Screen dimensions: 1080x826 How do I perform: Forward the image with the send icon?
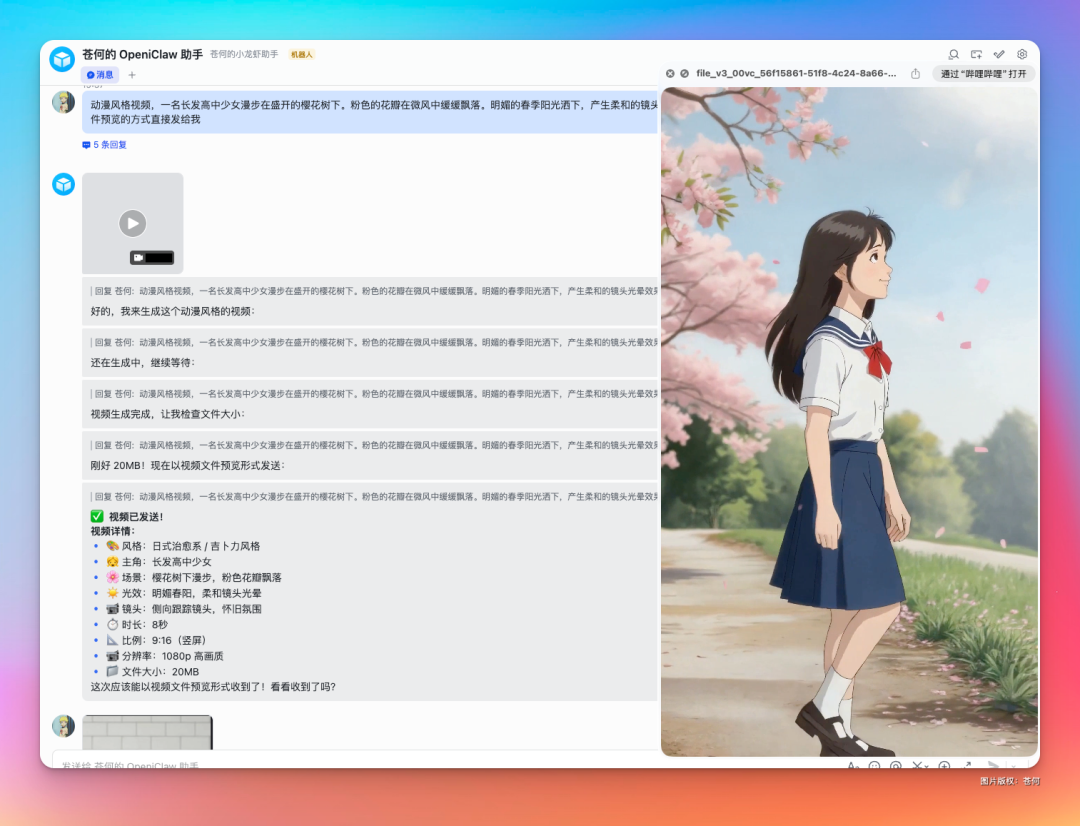(994, 765)
